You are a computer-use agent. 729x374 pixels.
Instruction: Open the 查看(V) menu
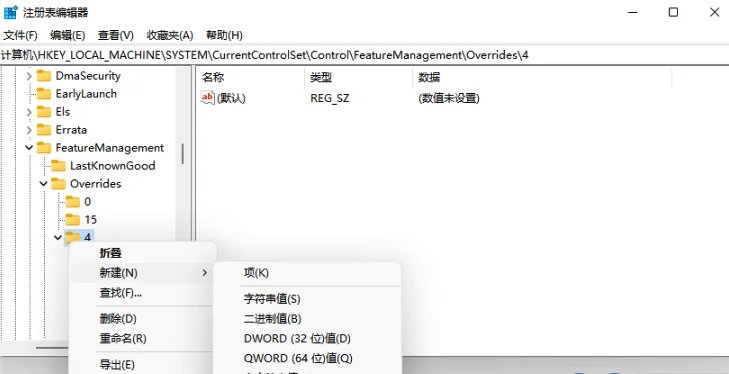click(116, 35)
